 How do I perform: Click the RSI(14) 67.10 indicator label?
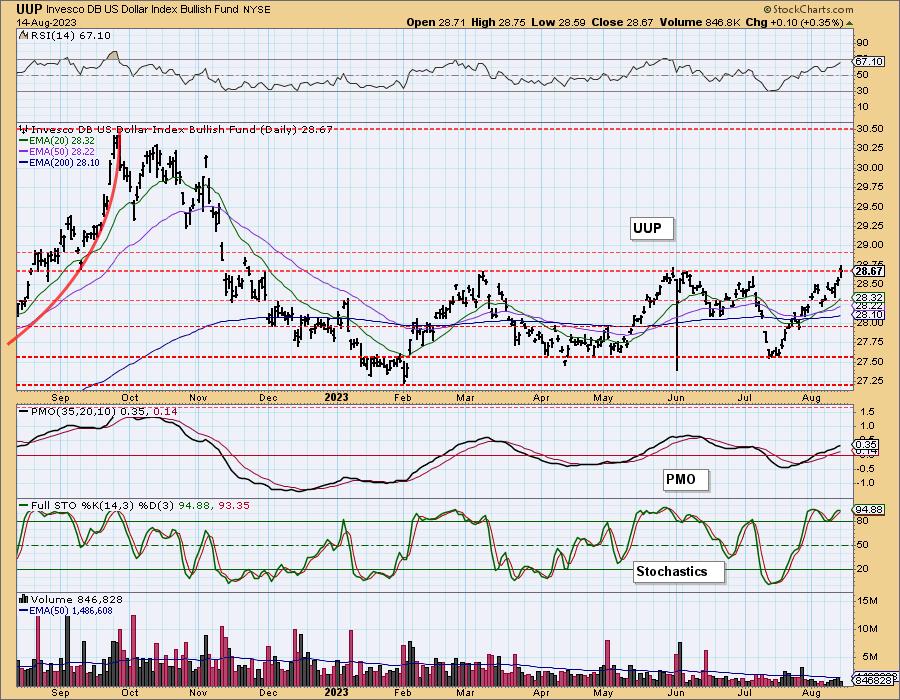(x=69, y=35)
